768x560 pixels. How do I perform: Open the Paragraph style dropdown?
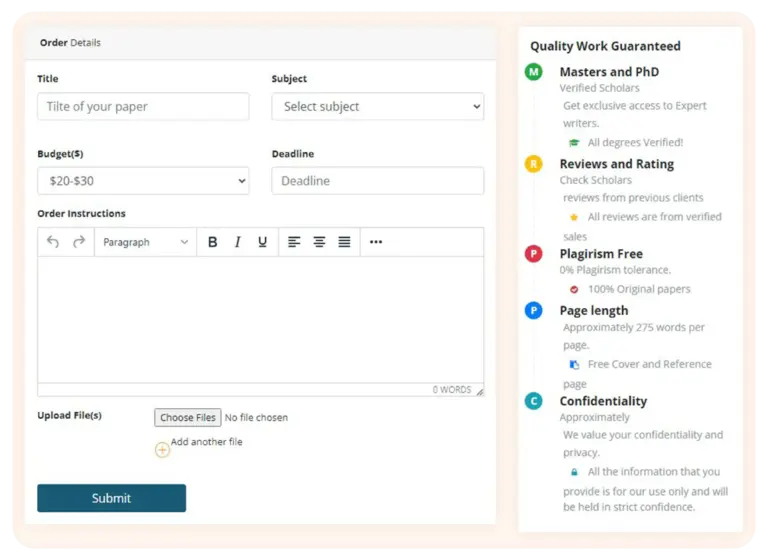[145, 242]
